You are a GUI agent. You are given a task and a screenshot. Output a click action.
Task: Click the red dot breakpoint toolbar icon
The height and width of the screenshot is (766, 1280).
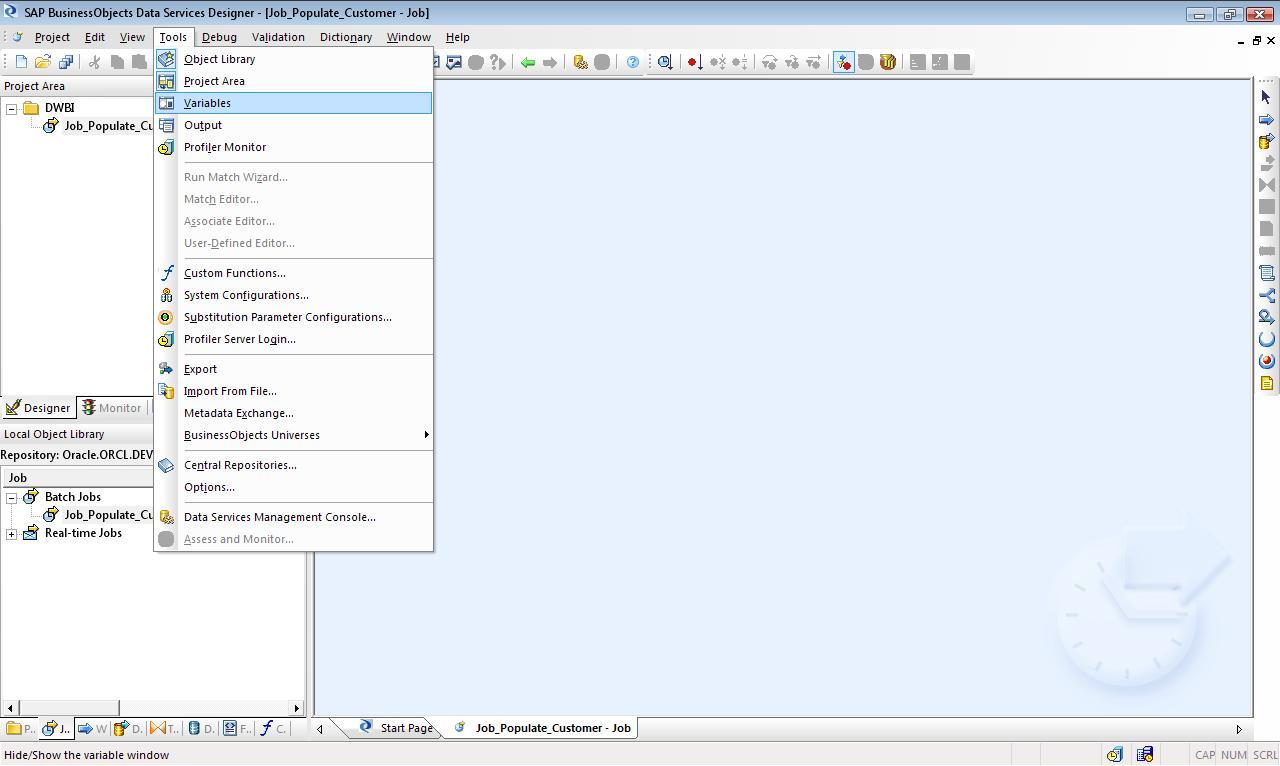[694, 62]
